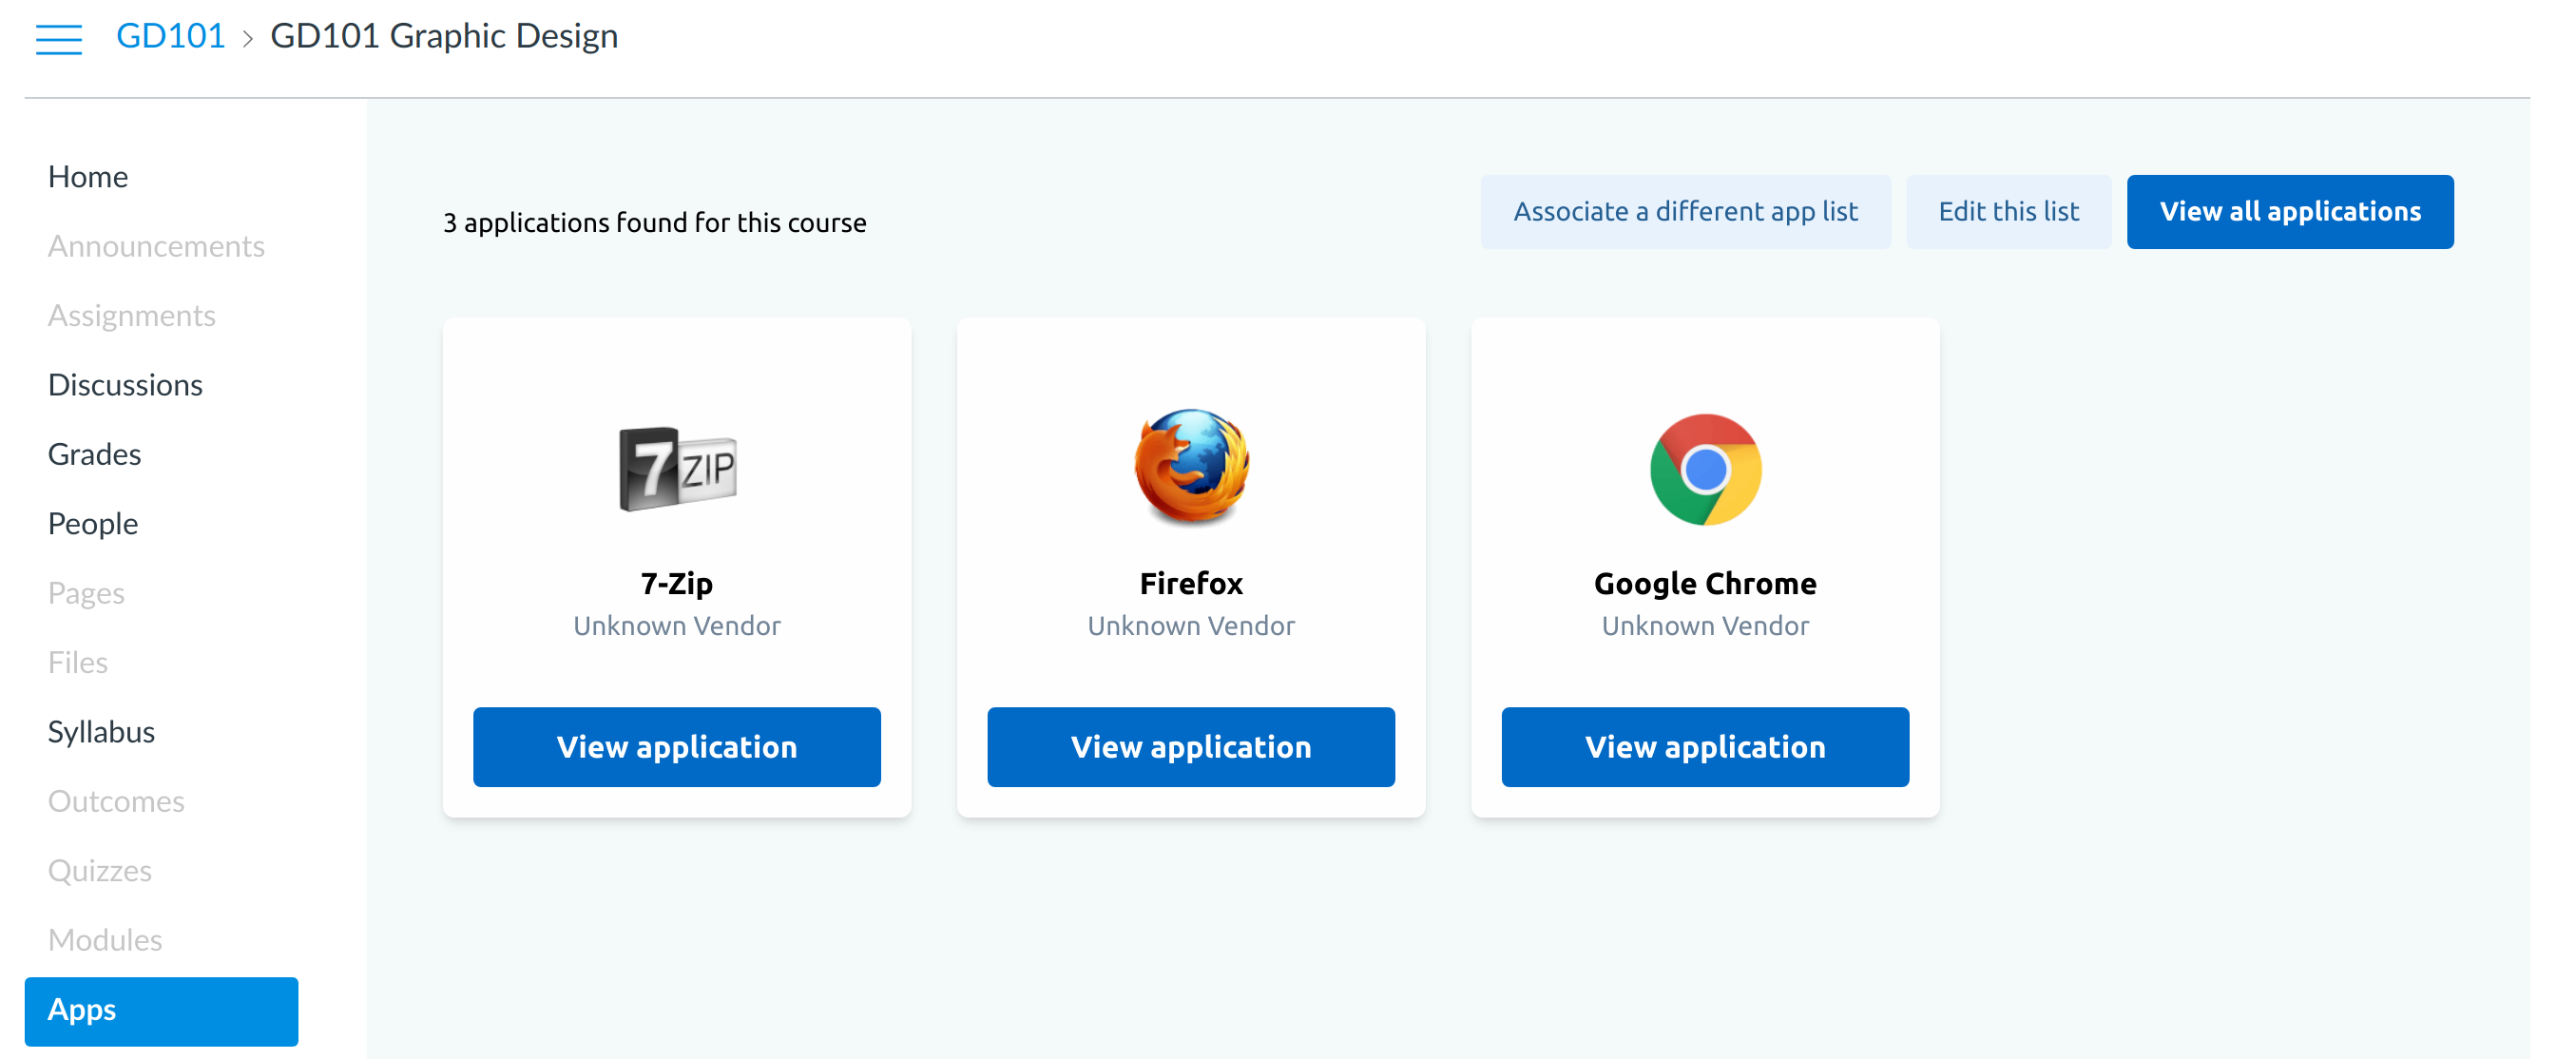Click the 7-Zip app icon
The image size is (2576, 1059).
677,468
